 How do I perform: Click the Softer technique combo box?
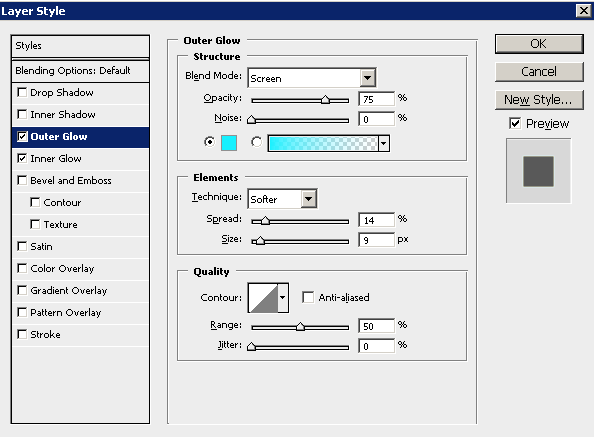click(x=283, y=199)
